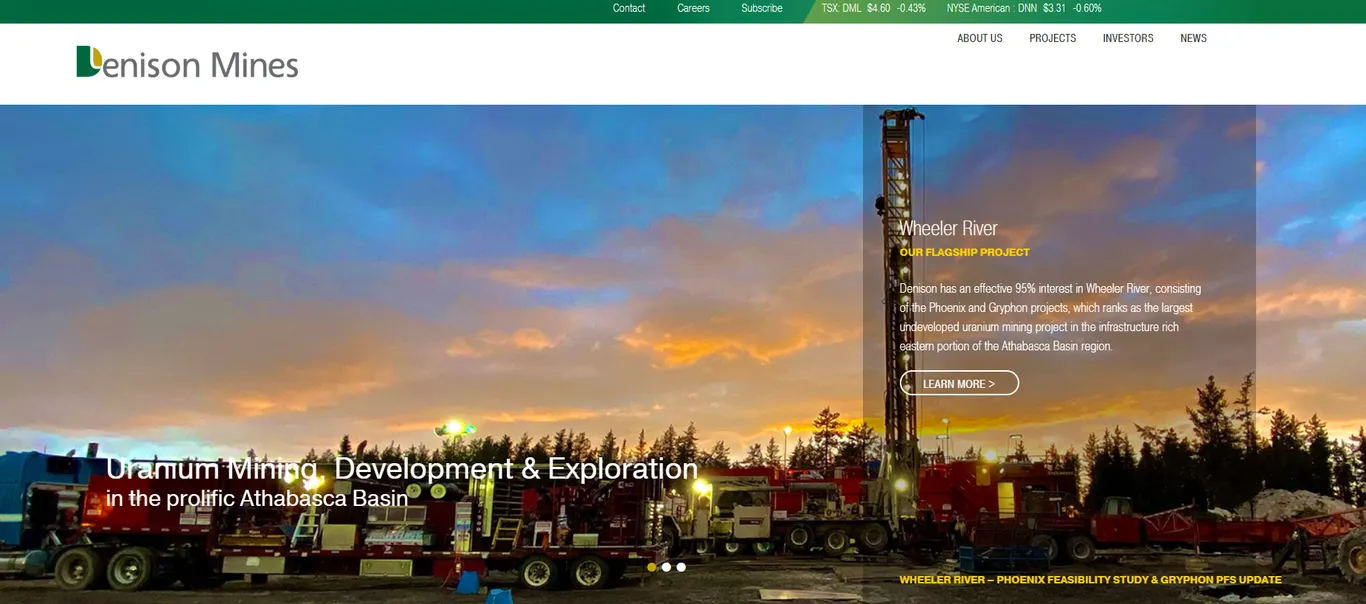Select the third carousel slide dot
The width and height of the screenshot is (1366, 604).
click(x=681, y=567)
